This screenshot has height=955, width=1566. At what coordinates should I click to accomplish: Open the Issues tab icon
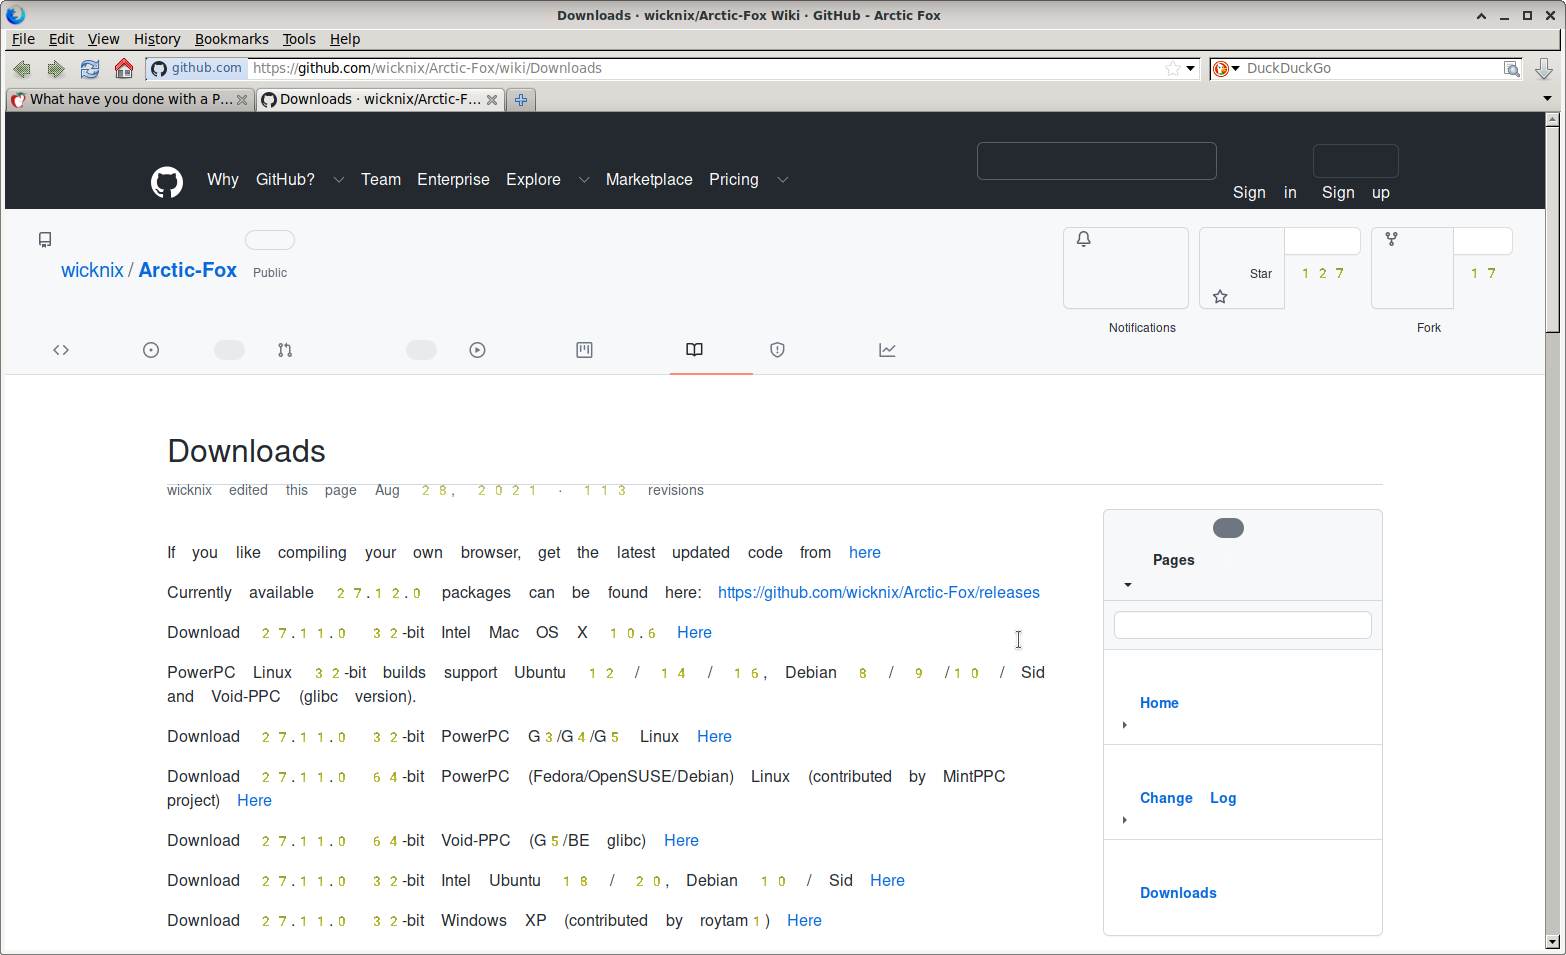click(x=151, y=350)
